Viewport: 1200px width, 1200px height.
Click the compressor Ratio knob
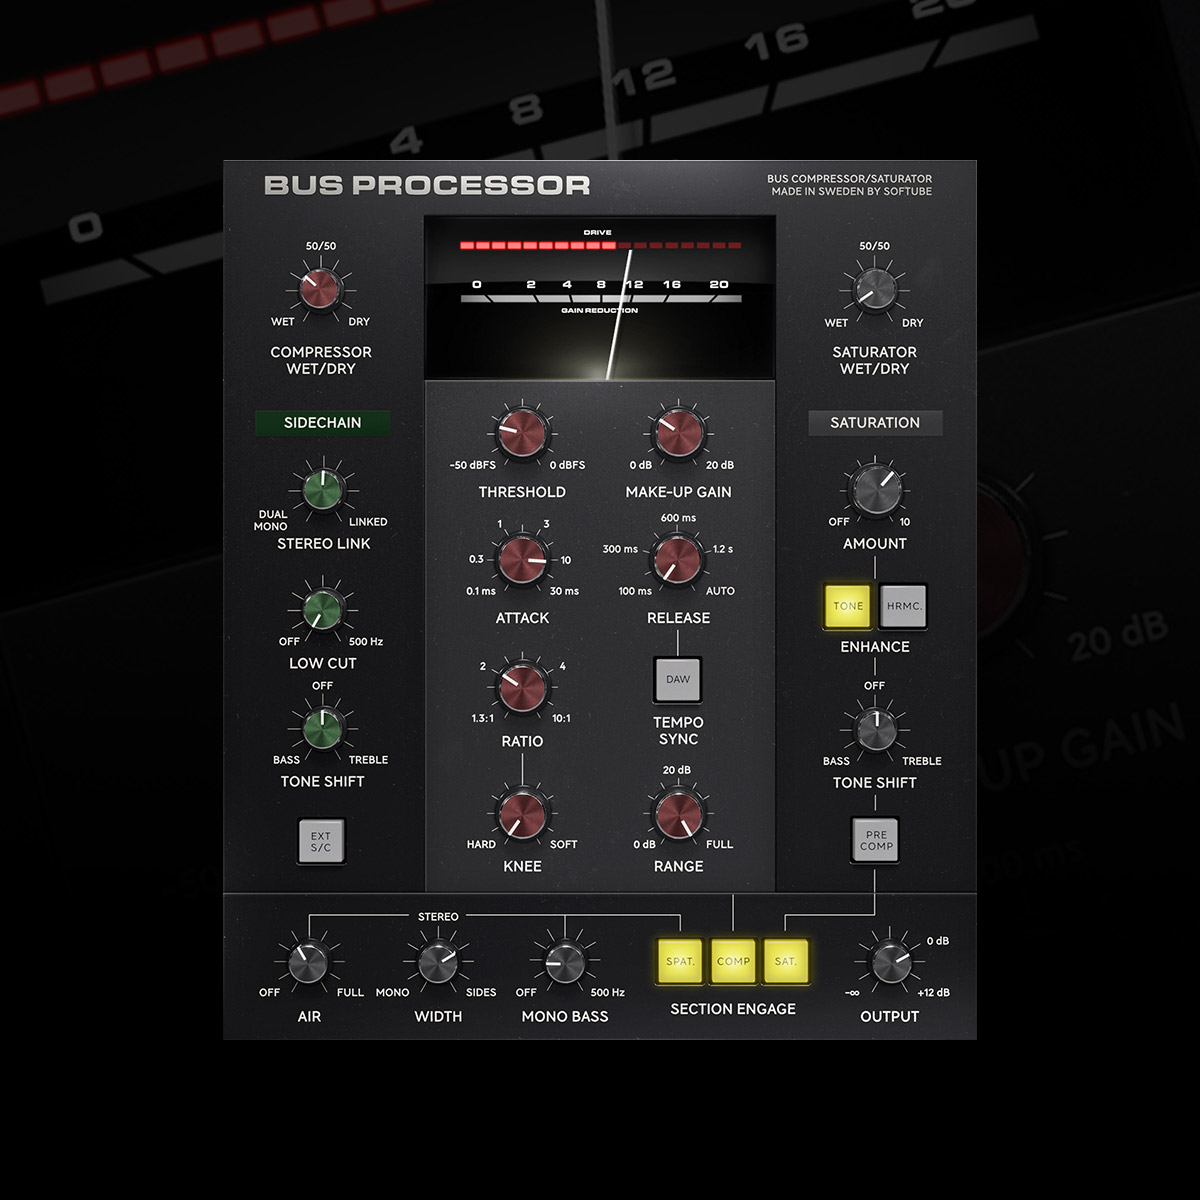[x=522, y=685]
